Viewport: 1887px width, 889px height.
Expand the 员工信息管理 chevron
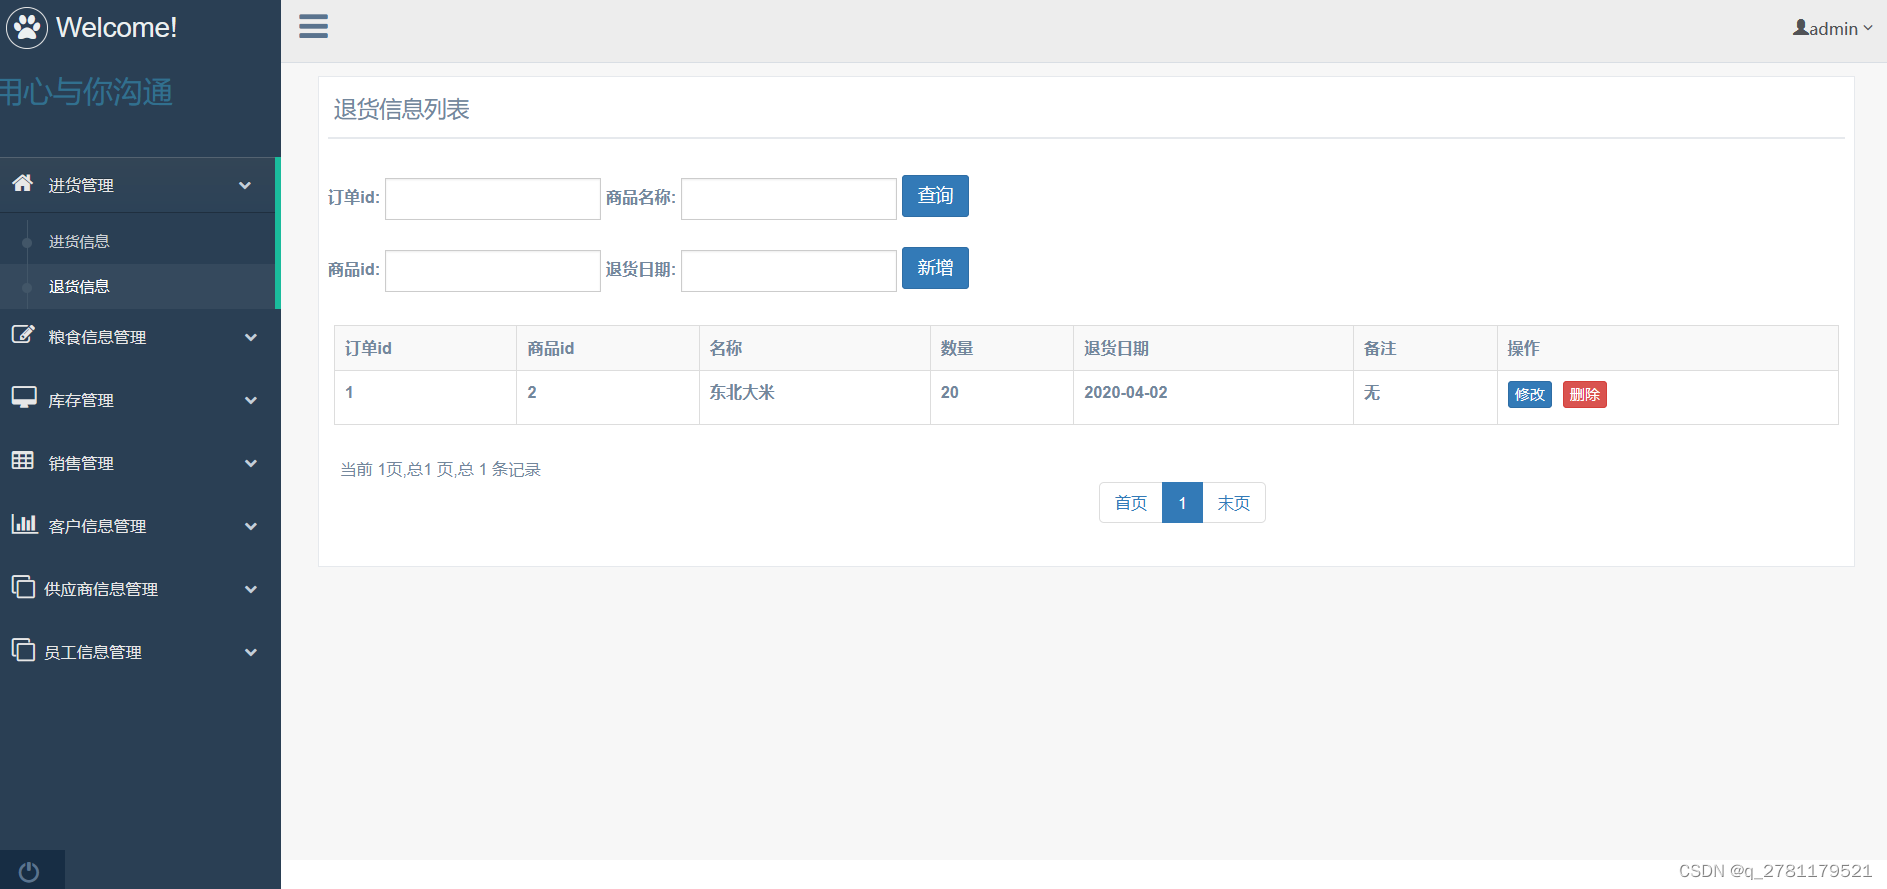pyautogui.click(x=251, y=653)
